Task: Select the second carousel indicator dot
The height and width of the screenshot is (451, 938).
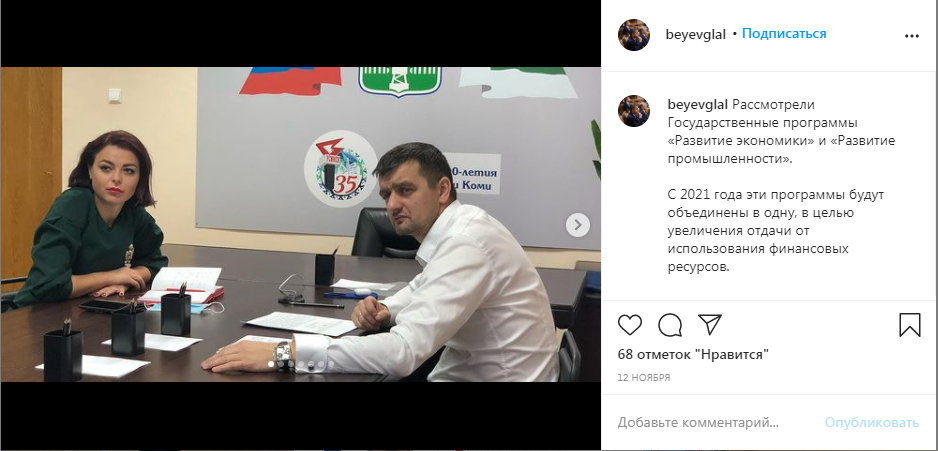Action: 281,364
